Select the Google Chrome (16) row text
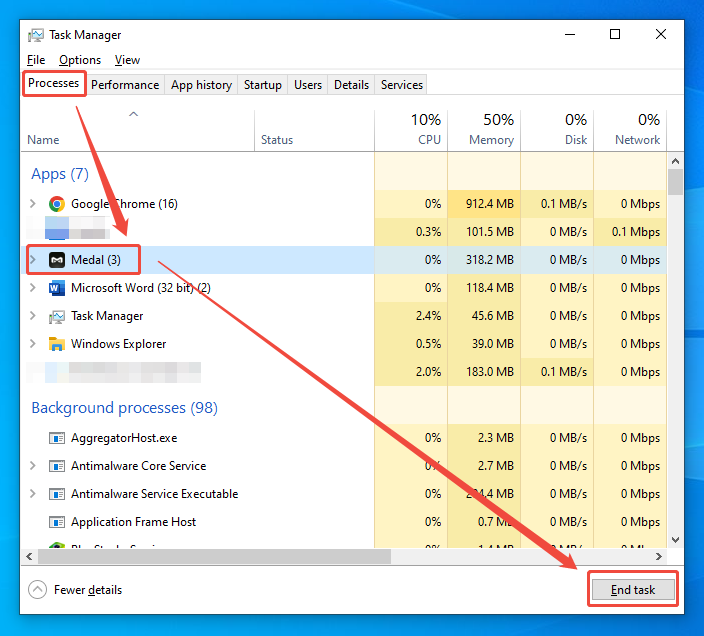Viewport: 704px width, 636px height. pos(124,204)
